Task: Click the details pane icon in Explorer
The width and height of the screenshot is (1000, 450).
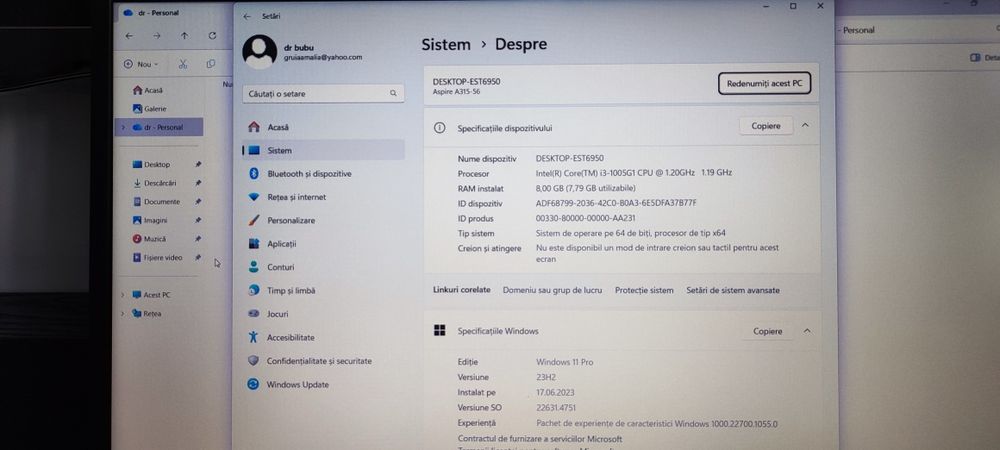Action: (x=974, y=57)
